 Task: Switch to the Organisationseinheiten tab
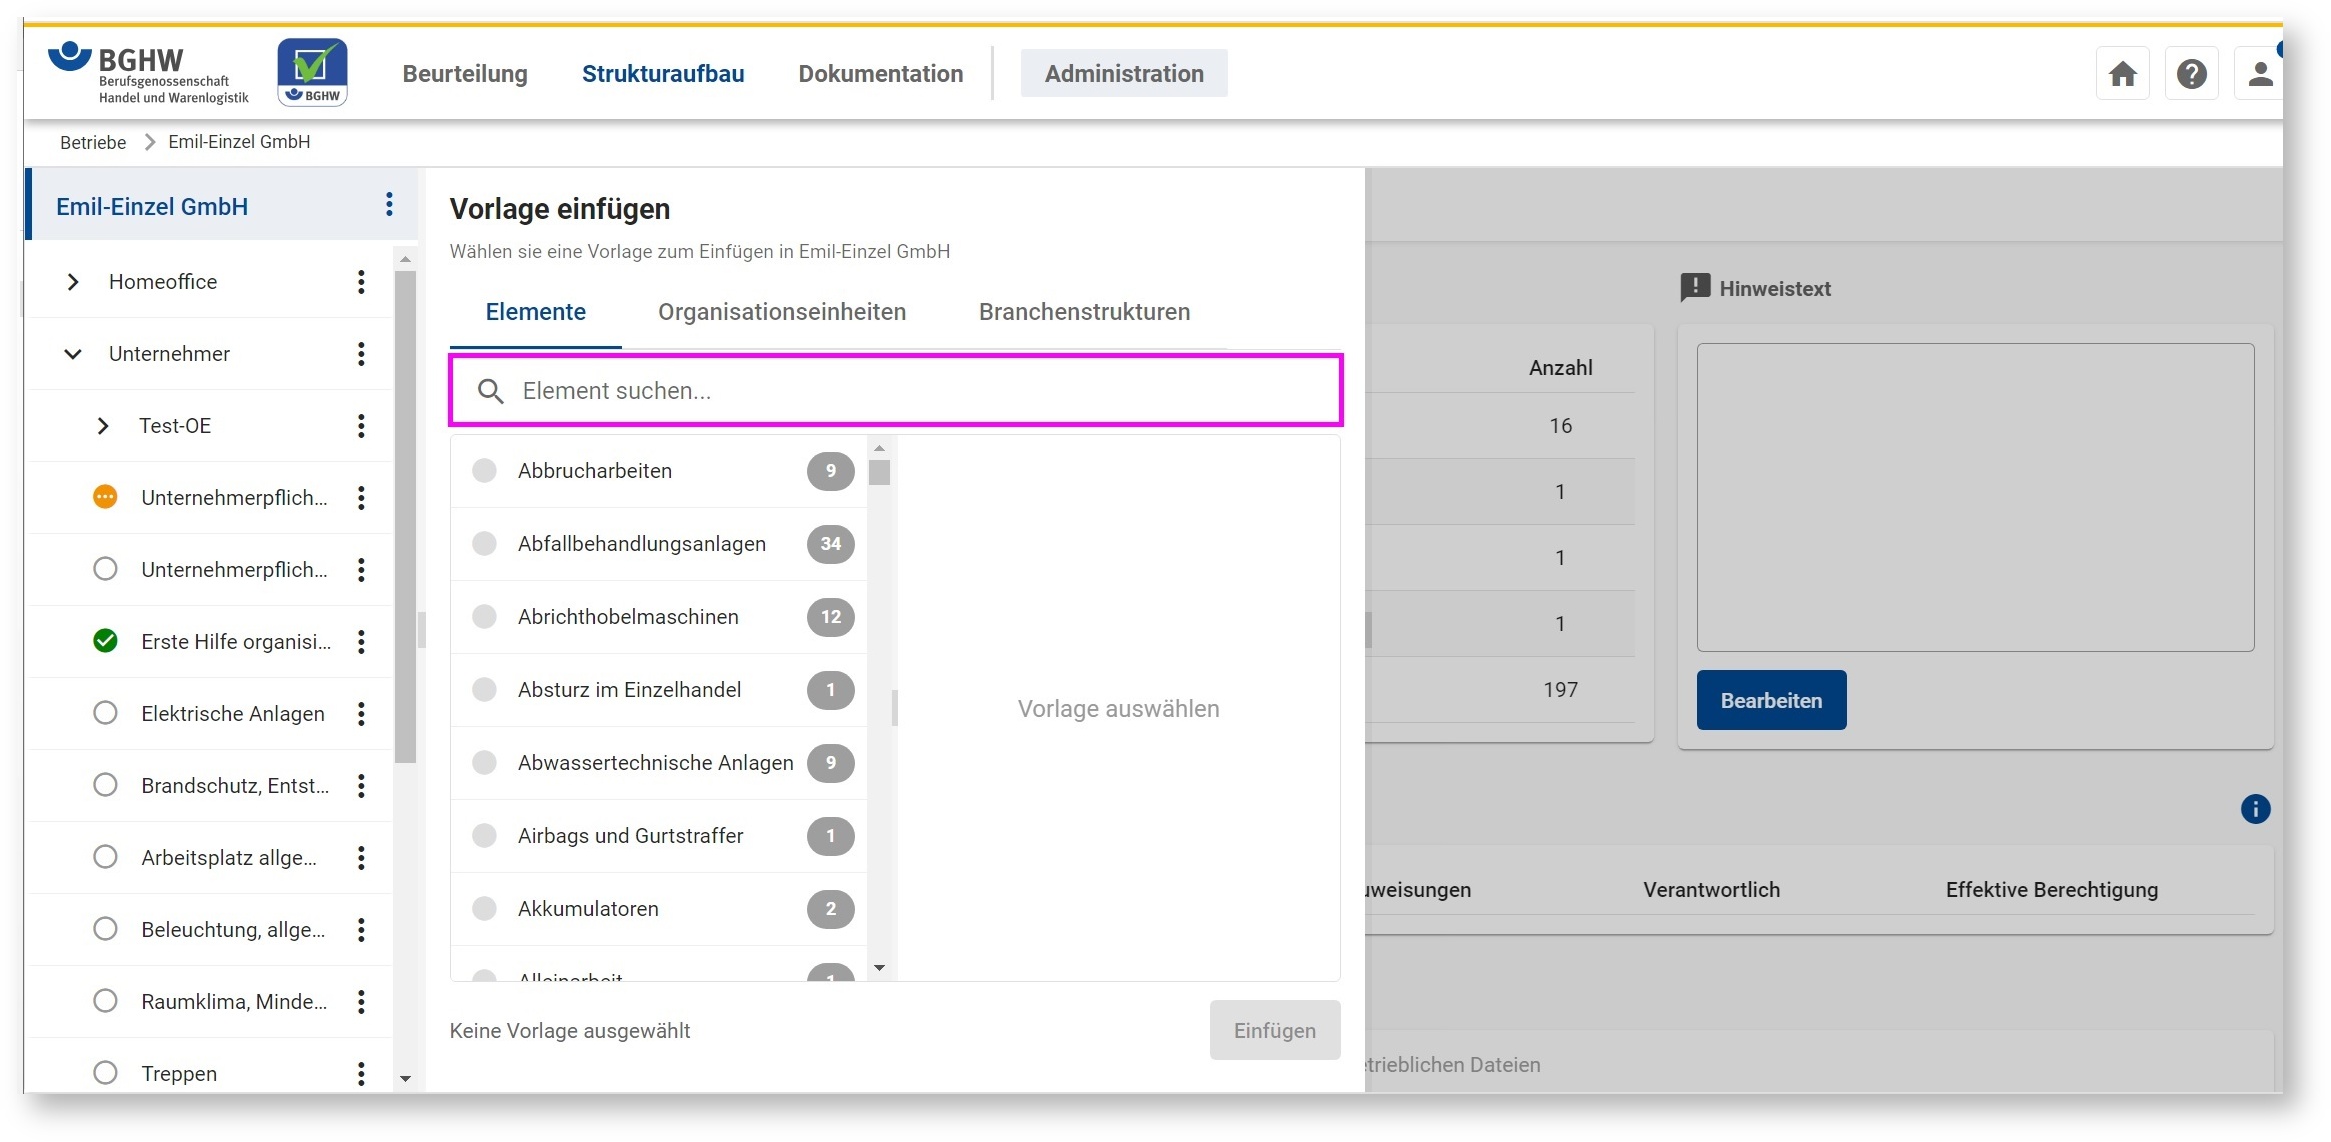tap(781, 312)
